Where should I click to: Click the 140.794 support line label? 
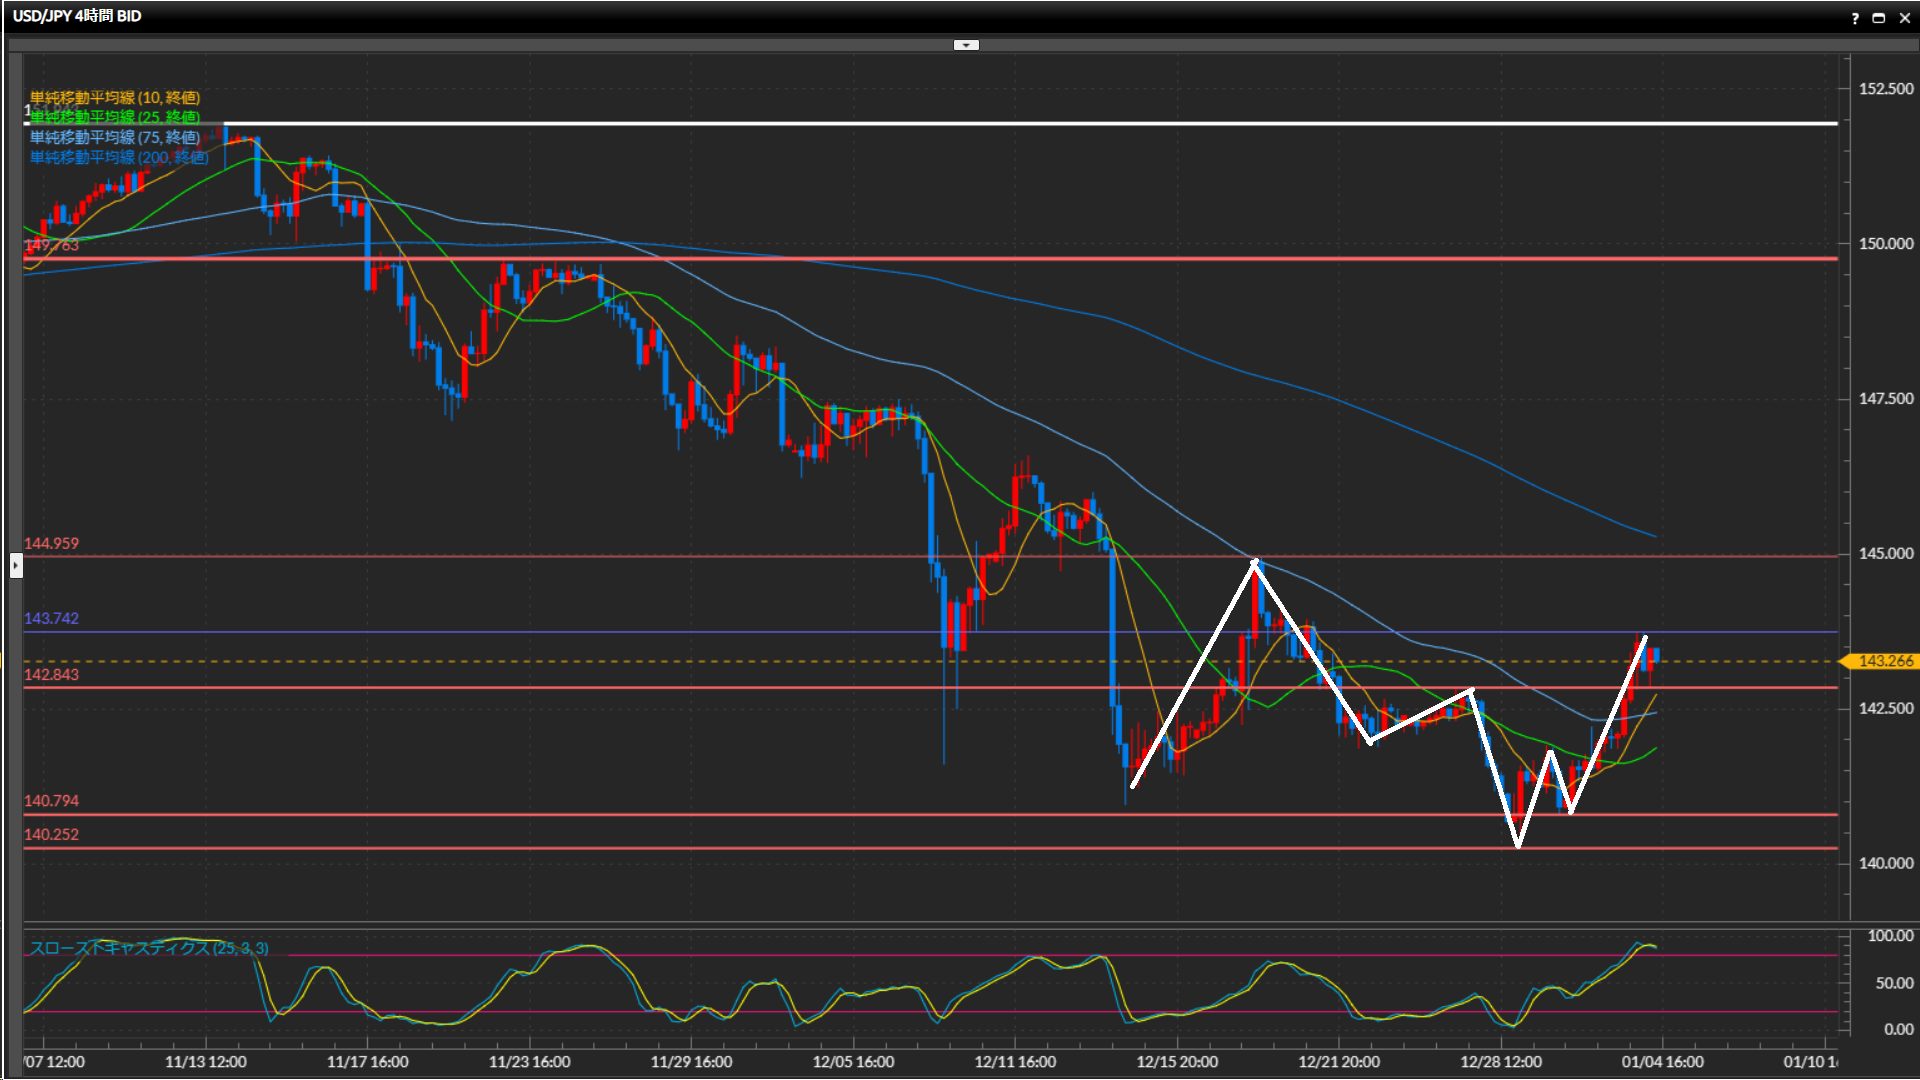[51, 801]
